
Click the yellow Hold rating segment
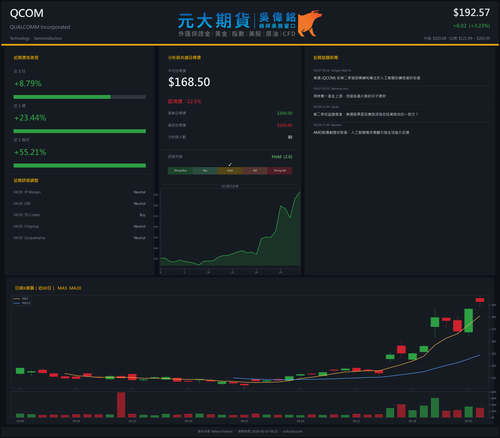pyautogui.click(x=230, y=171)
